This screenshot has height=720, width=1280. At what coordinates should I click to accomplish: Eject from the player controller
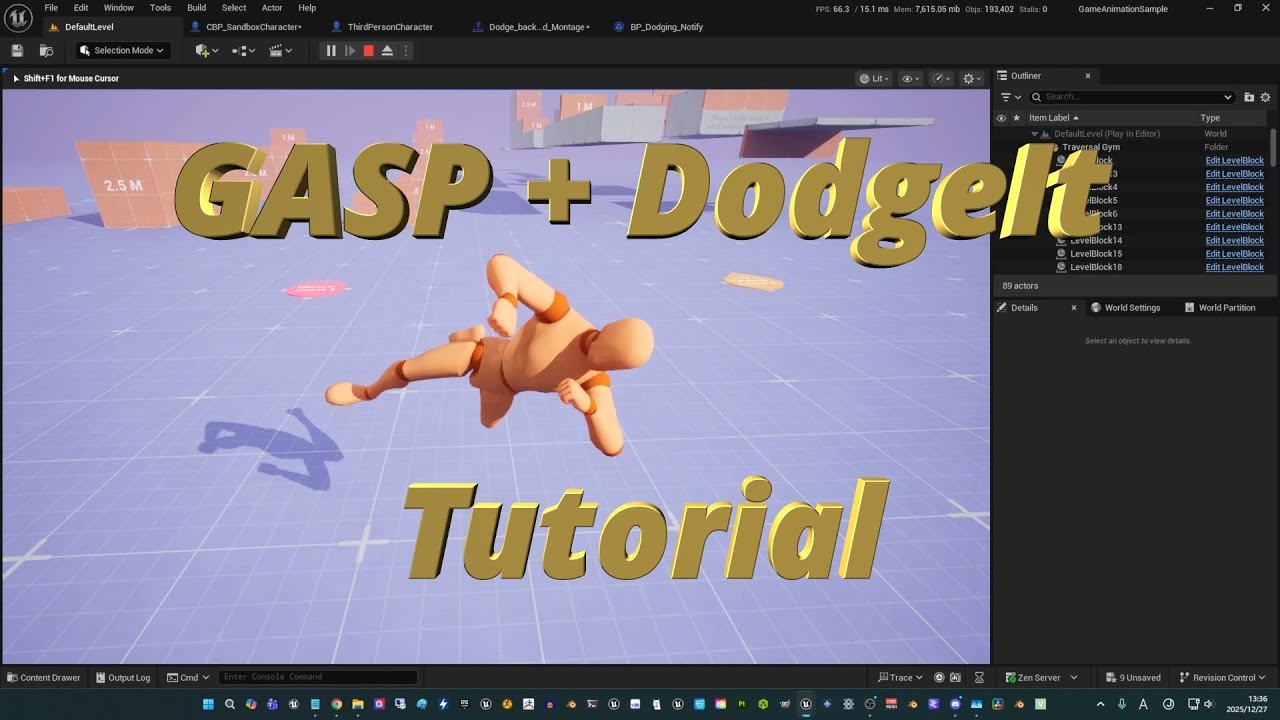click(387, 51)
